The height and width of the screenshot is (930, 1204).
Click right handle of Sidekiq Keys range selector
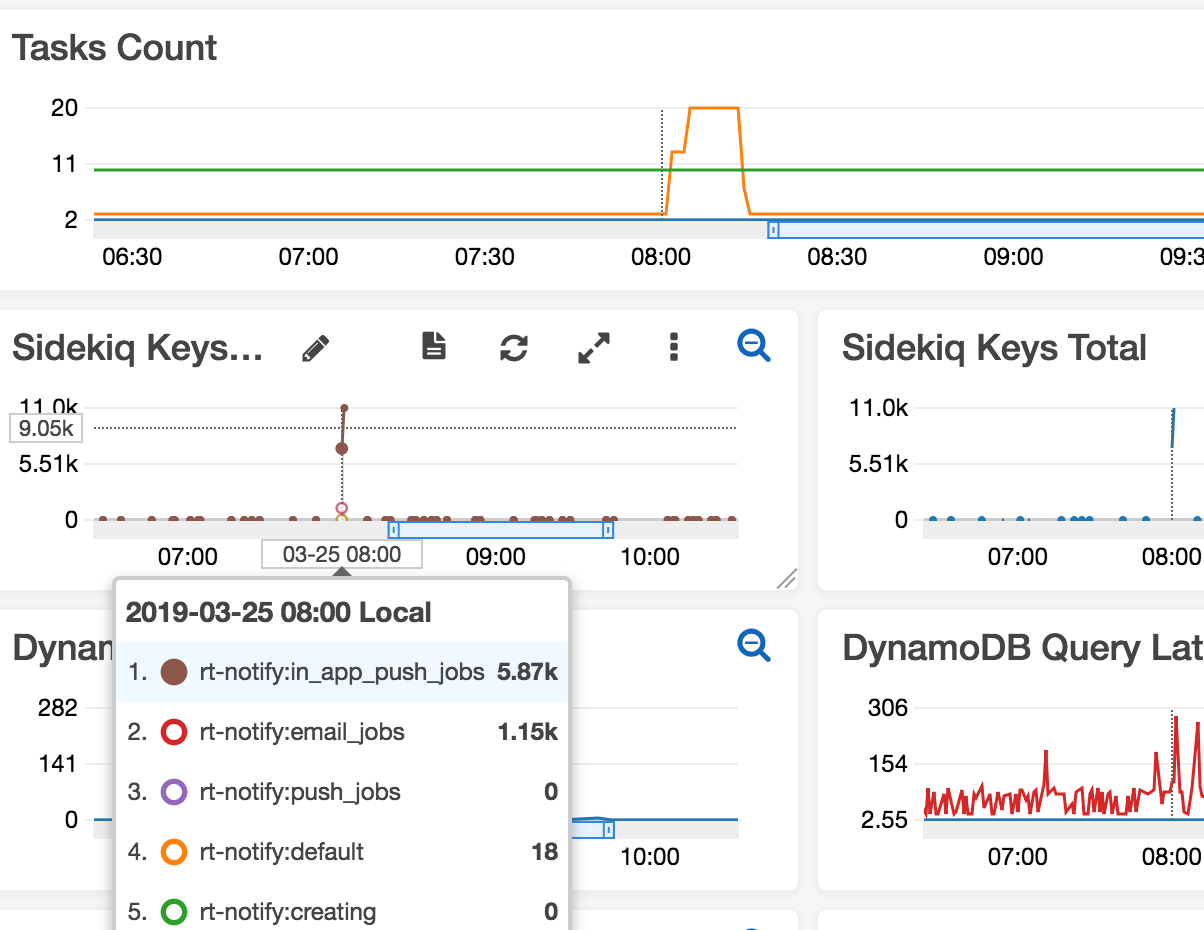tap(608, 530)
